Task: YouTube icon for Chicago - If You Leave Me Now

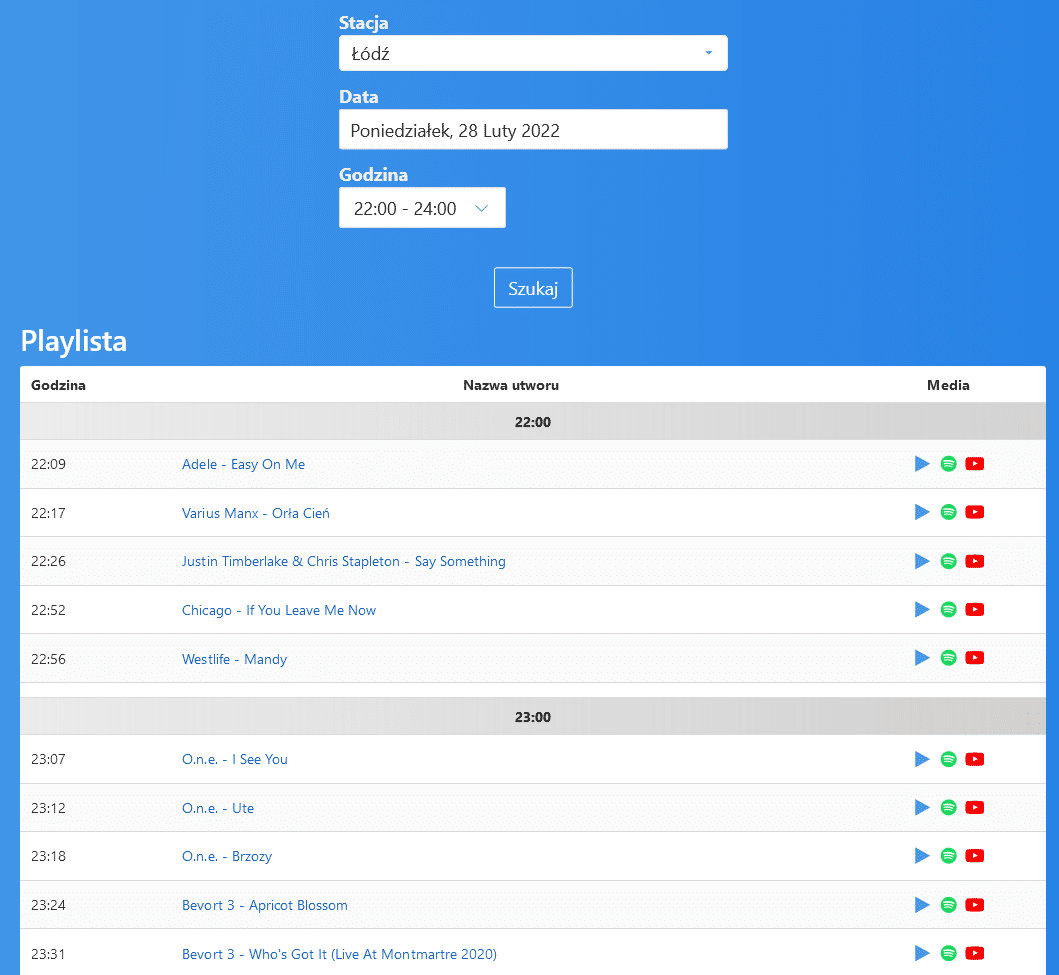Action: point(975,610)
